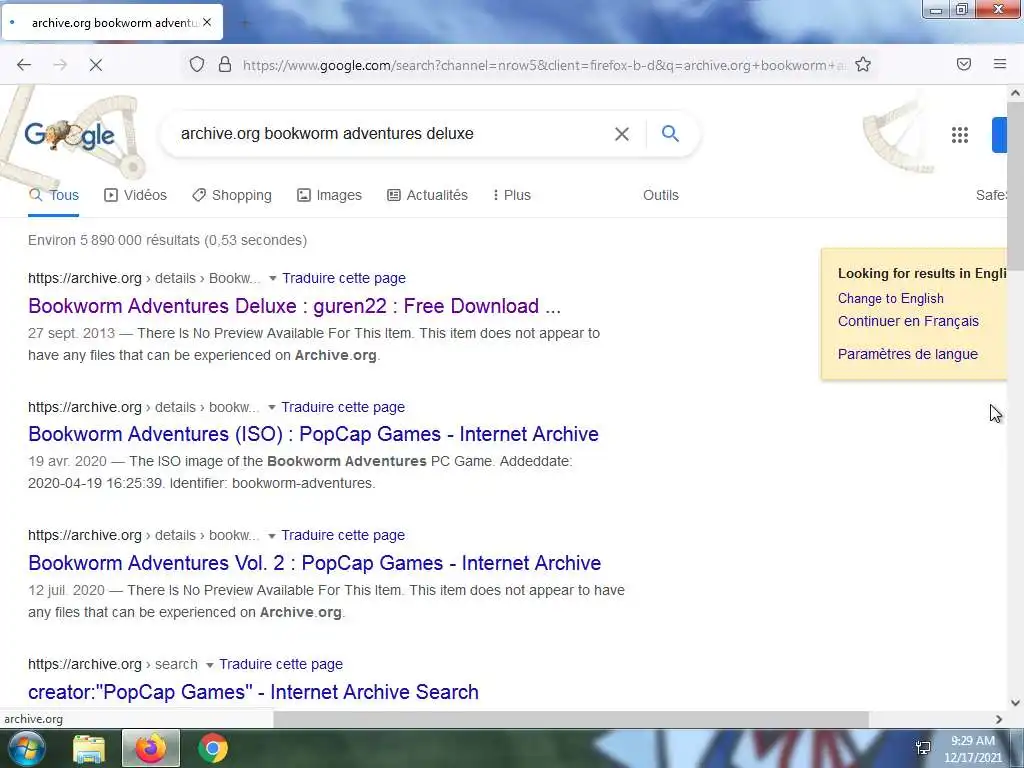Open Bookworm Adventures (ISO) PopCap result
This screenshot has height=768, width=1024.
[313, 434]
